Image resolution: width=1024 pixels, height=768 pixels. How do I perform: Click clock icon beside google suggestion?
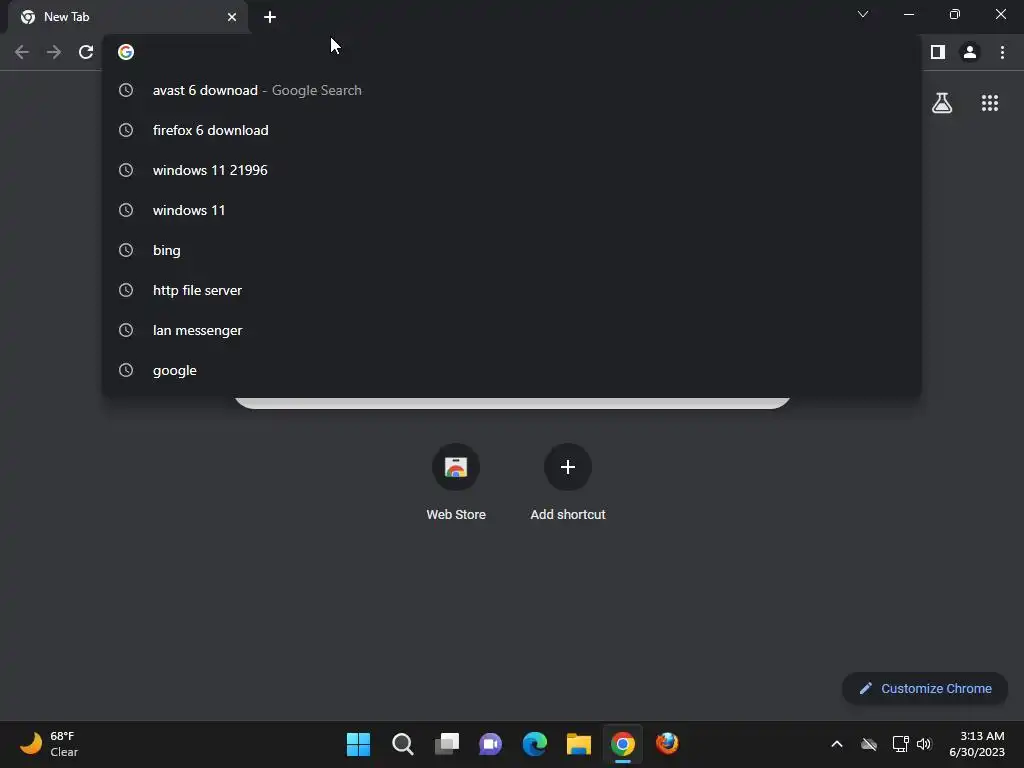click(x=126, y=370)
